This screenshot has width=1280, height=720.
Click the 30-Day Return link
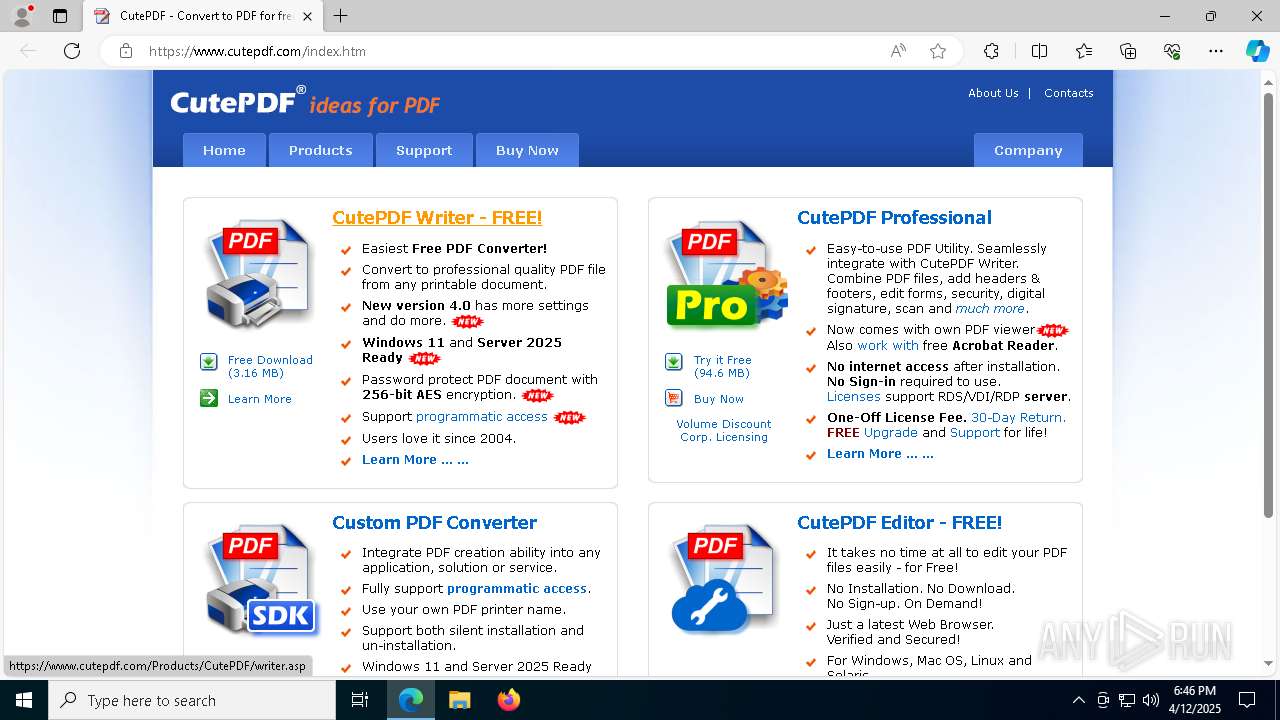[x=1018, y=417]
